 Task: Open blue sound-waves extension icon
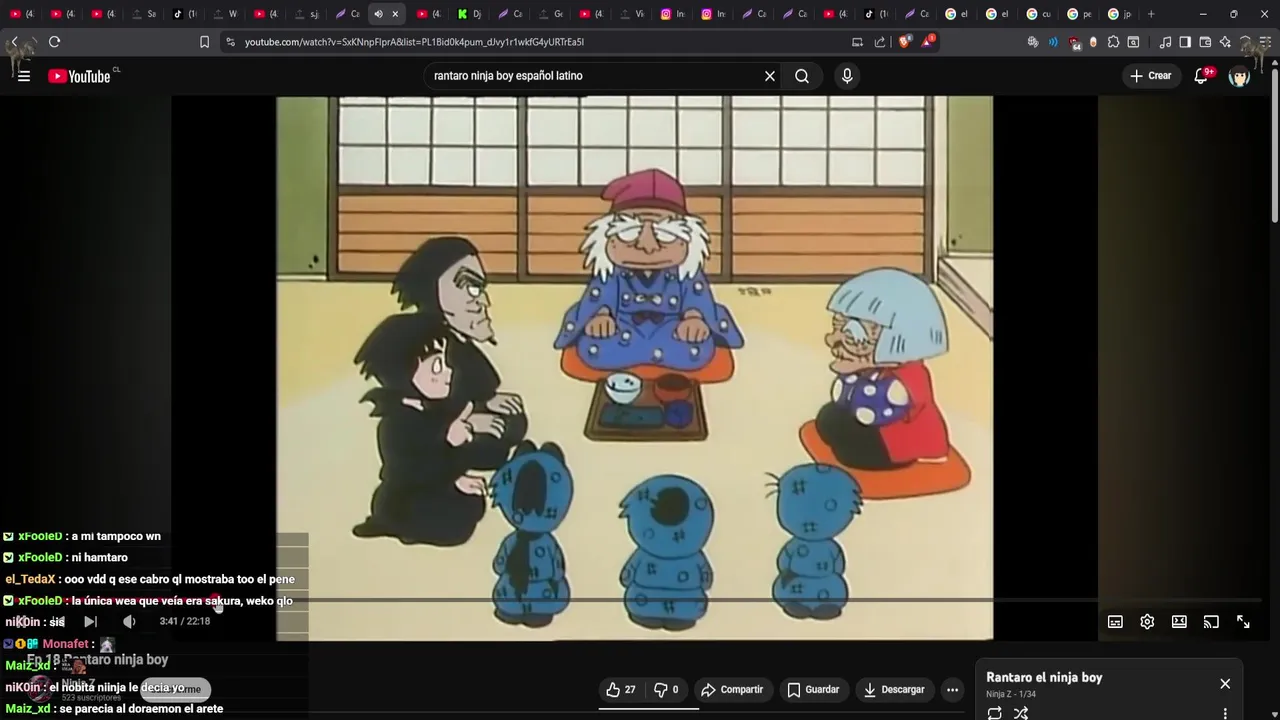[1053, 42]
